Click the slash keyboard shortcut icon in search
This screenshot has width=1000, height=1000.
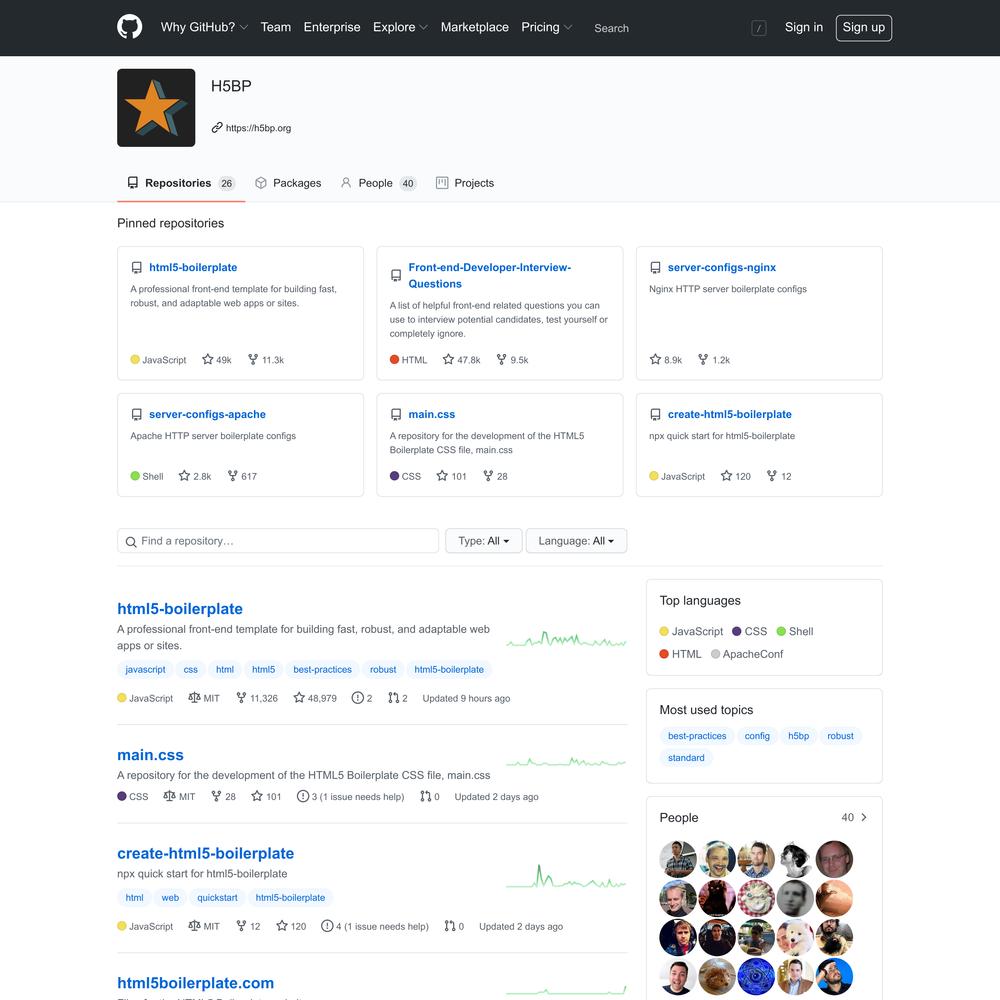[x=758, y=28]
